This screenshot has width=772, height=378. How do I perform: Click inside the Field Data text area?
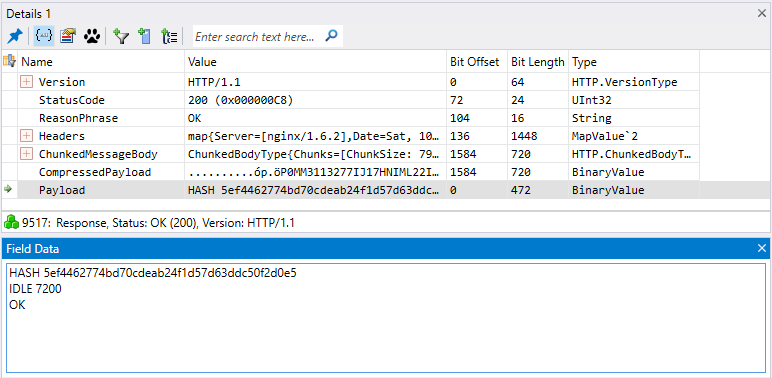(x=386, y=318)
